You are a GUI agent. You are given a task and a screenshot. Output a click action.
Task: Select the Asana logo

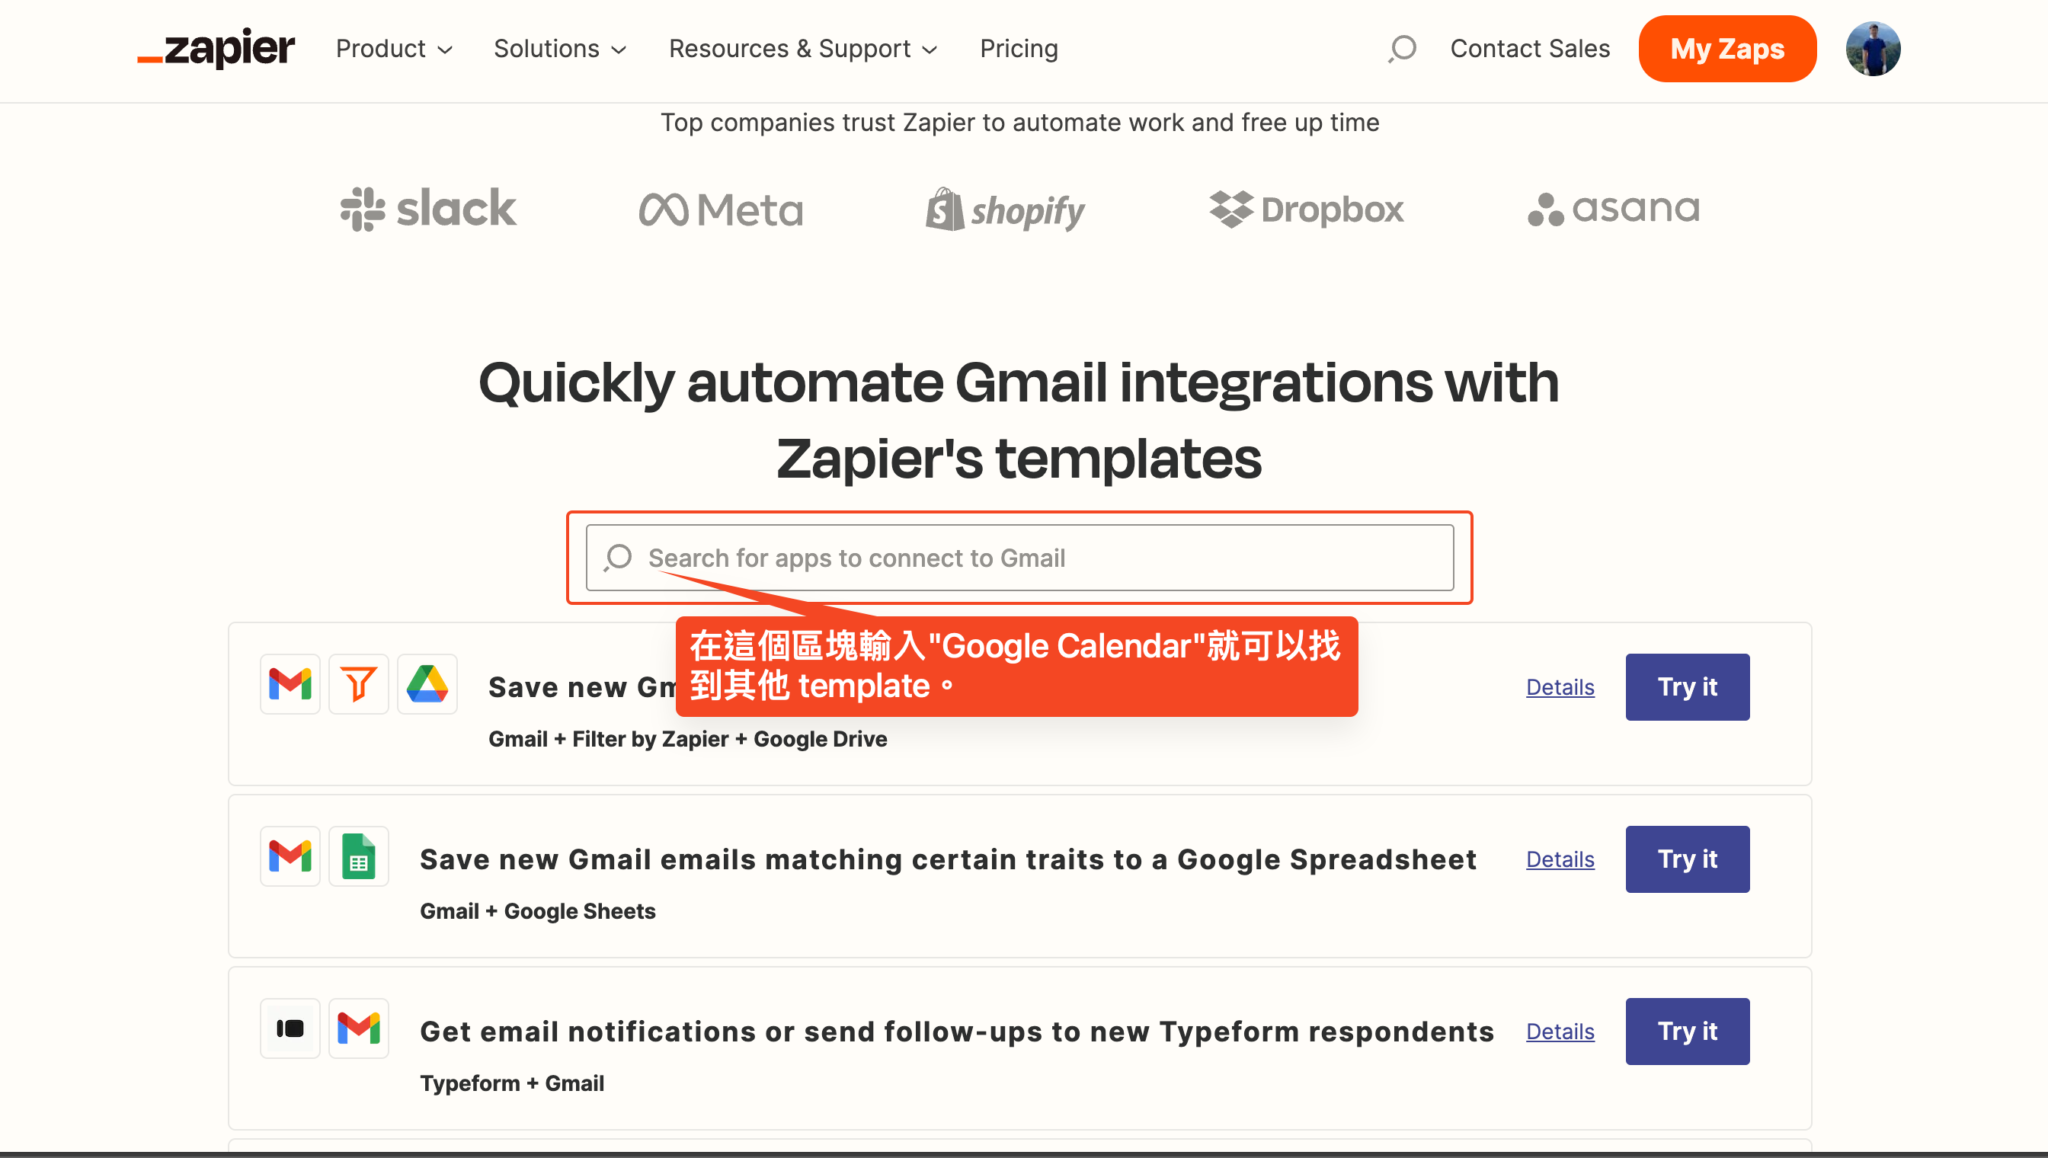tap(1612, 209)
